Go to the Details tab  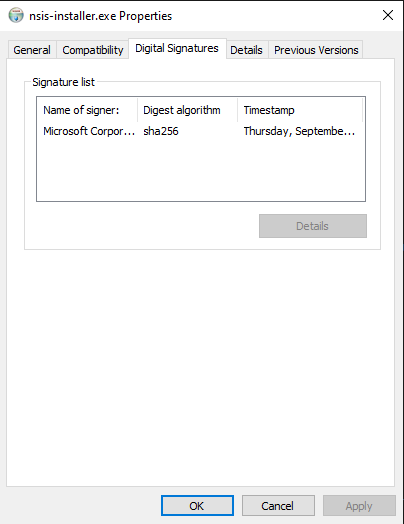[x=247, y=50]
